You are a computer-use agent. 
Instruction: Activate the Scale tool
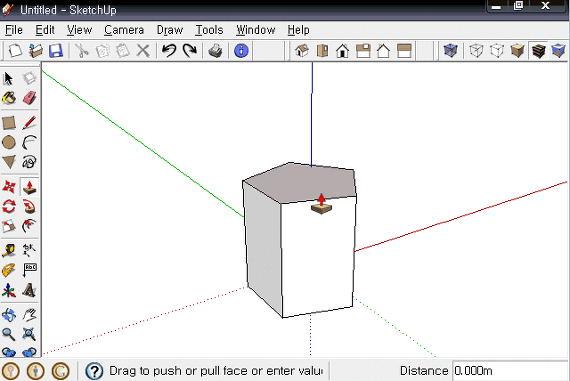(9, 226)
